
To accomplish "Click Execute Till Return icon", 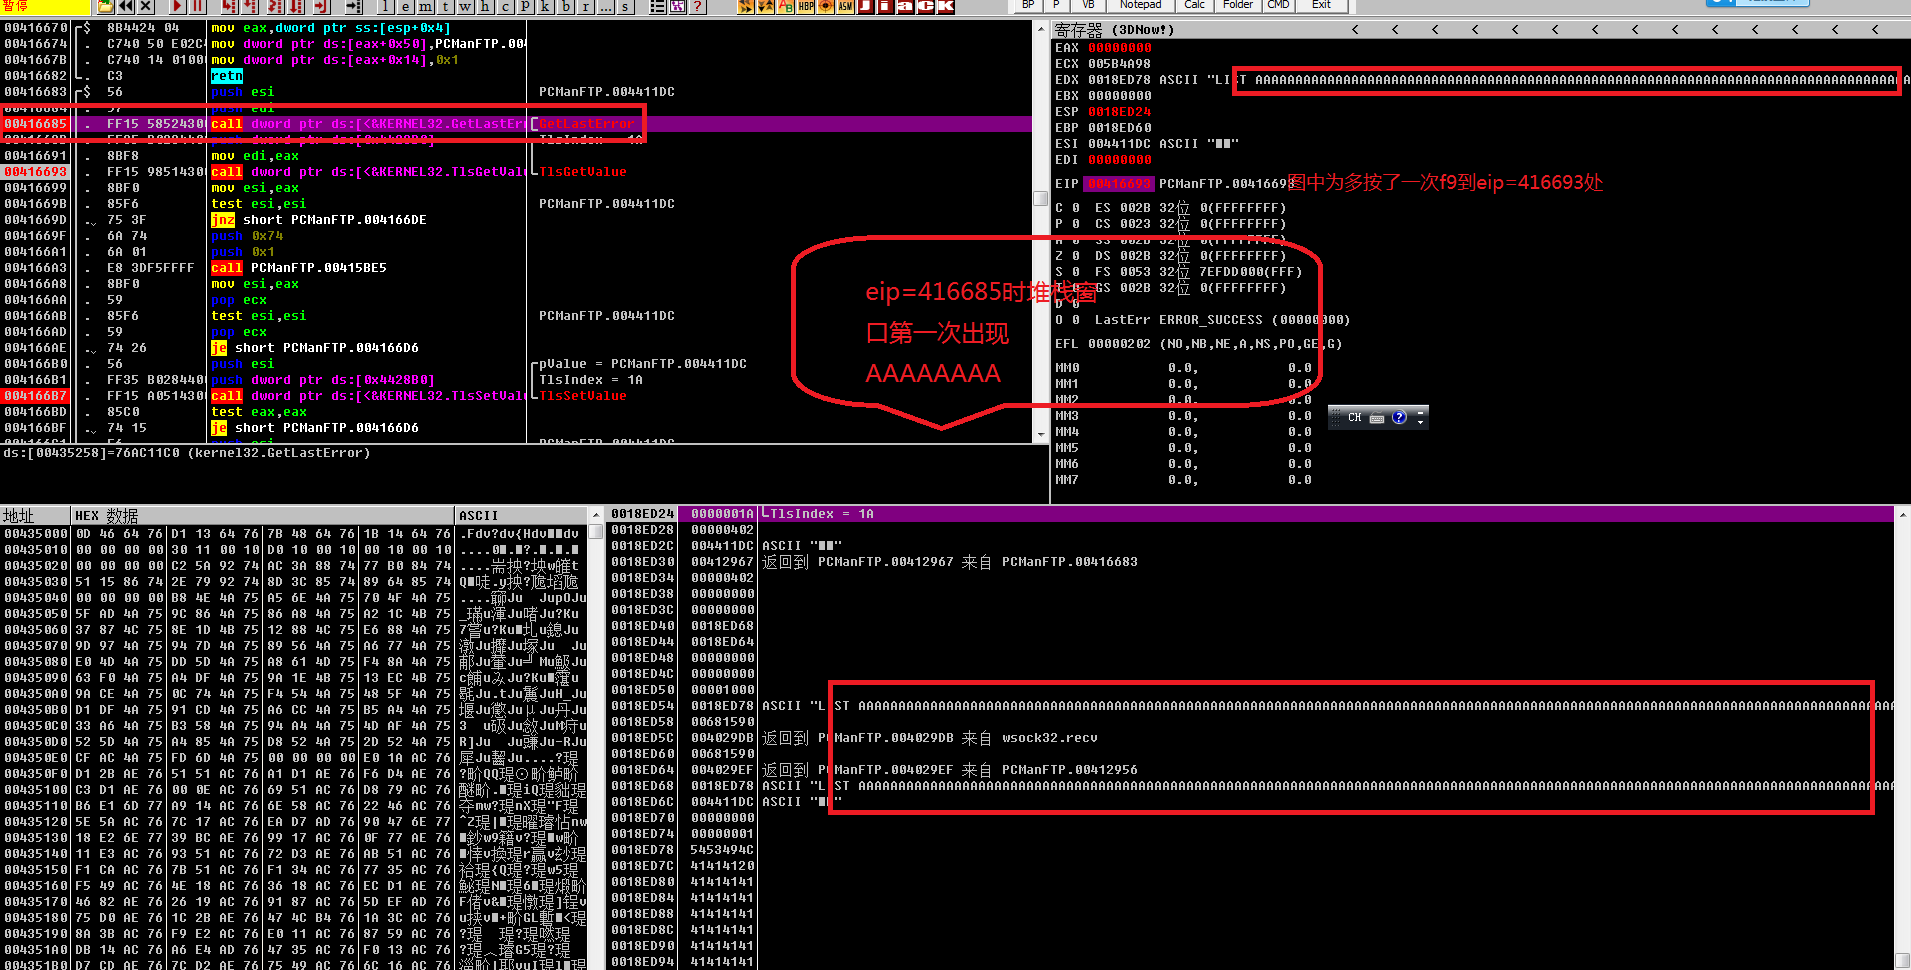I will [x=322, y=6].
